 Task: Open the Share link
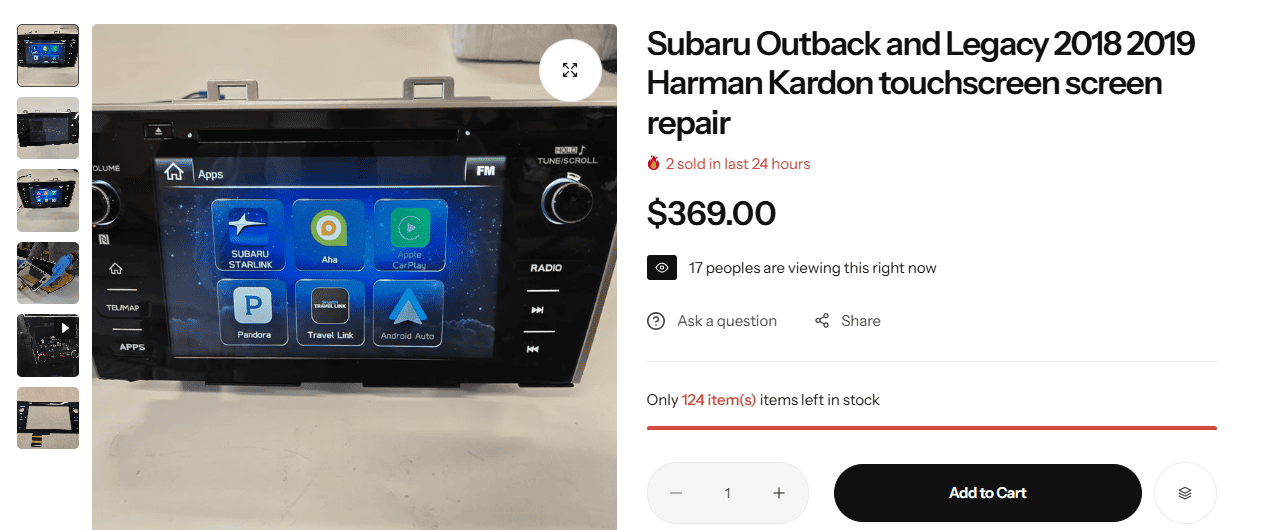coord(861,321)
